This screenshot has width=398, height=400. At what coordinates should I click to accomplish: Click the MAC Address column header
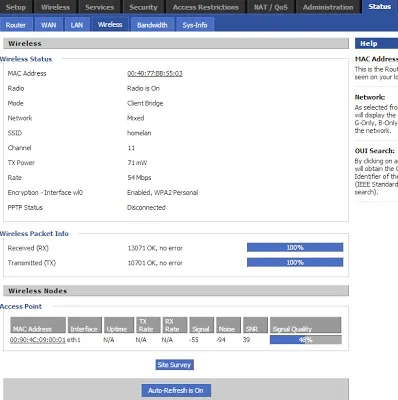(38, 325)
